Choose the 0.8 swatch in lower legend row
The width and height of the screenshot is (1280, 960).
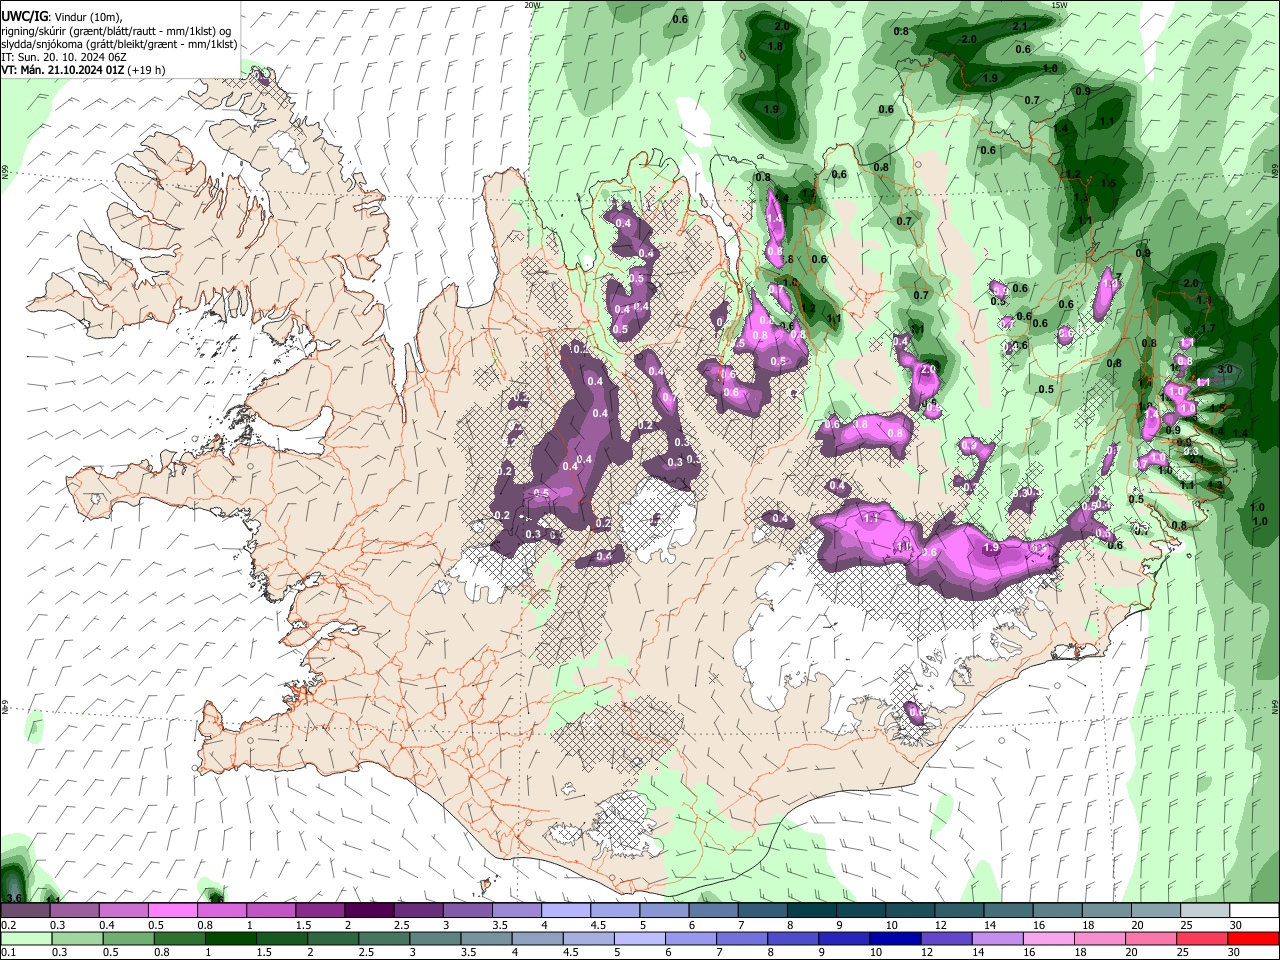tap(179, 939)
